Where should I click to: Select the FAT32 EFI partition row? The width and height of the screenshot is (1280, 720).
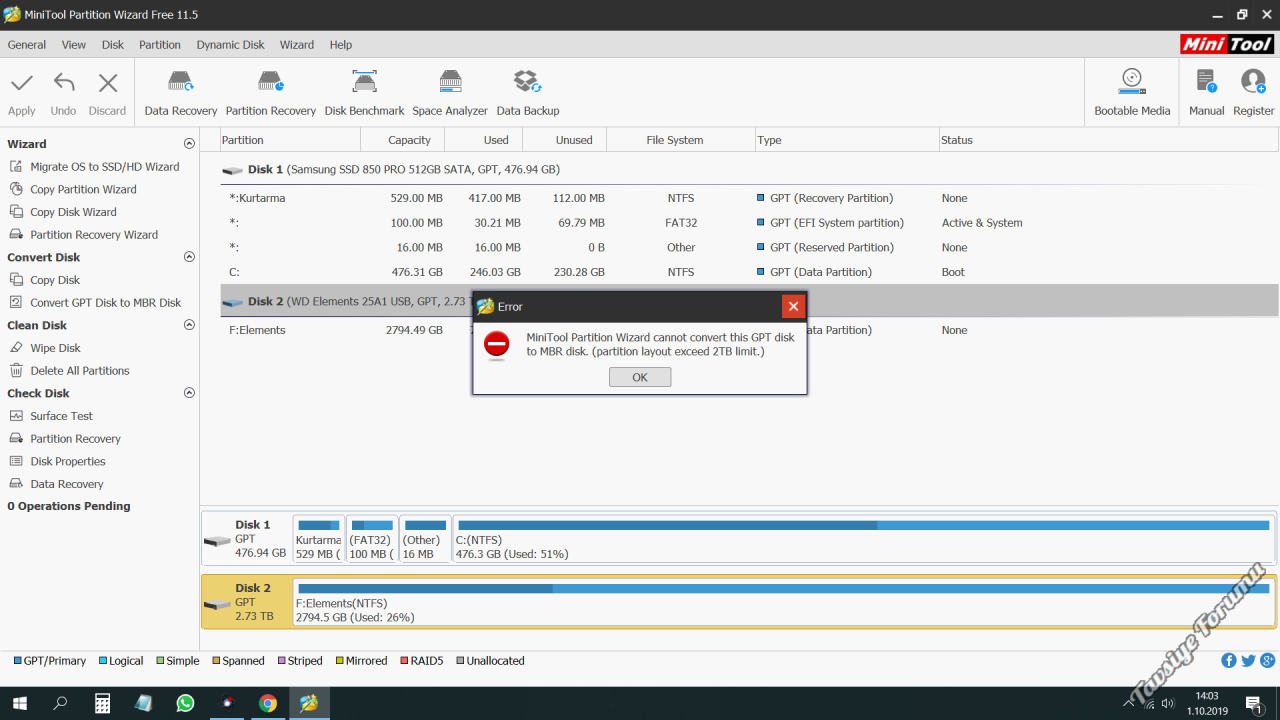coord(749,223)
